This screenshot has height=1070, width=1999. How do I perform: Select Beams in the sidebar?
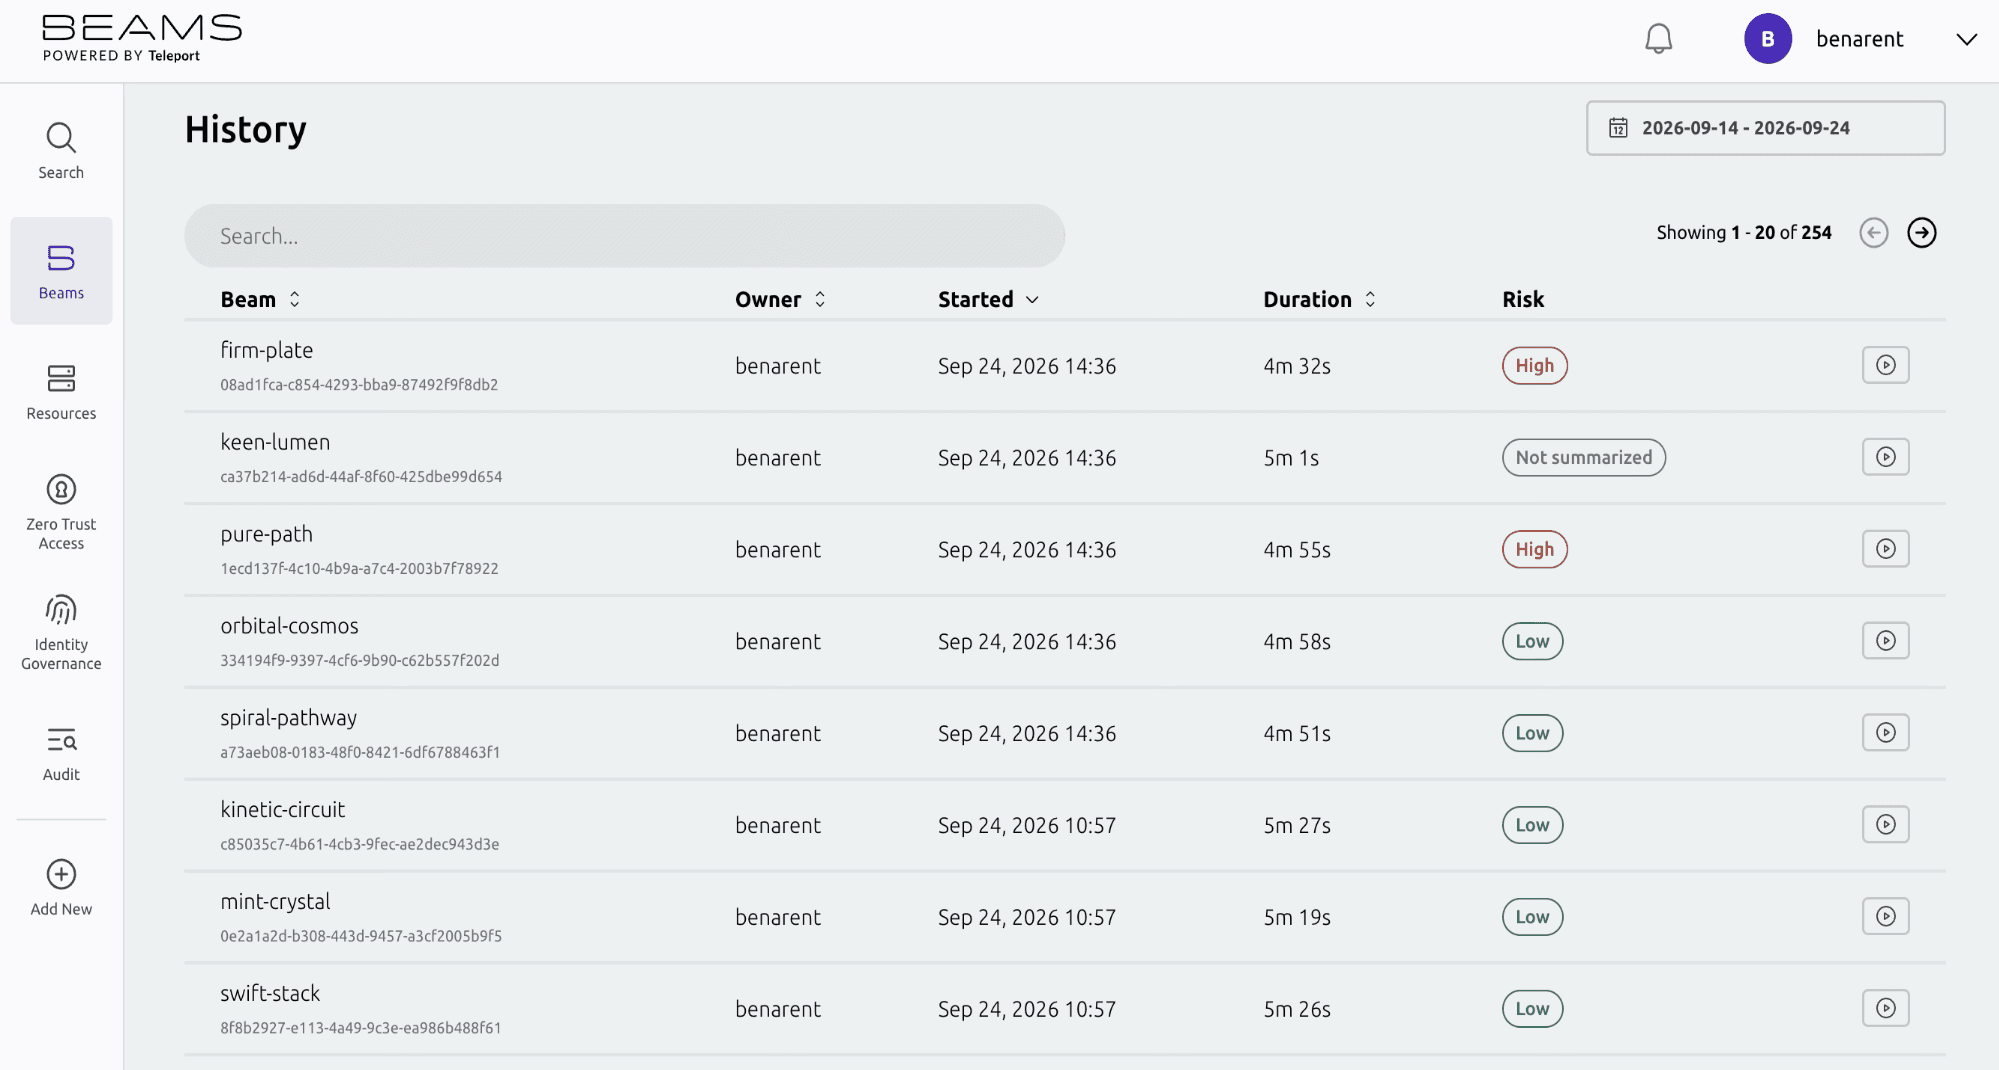pyautogui.click(x=61, y=271)
